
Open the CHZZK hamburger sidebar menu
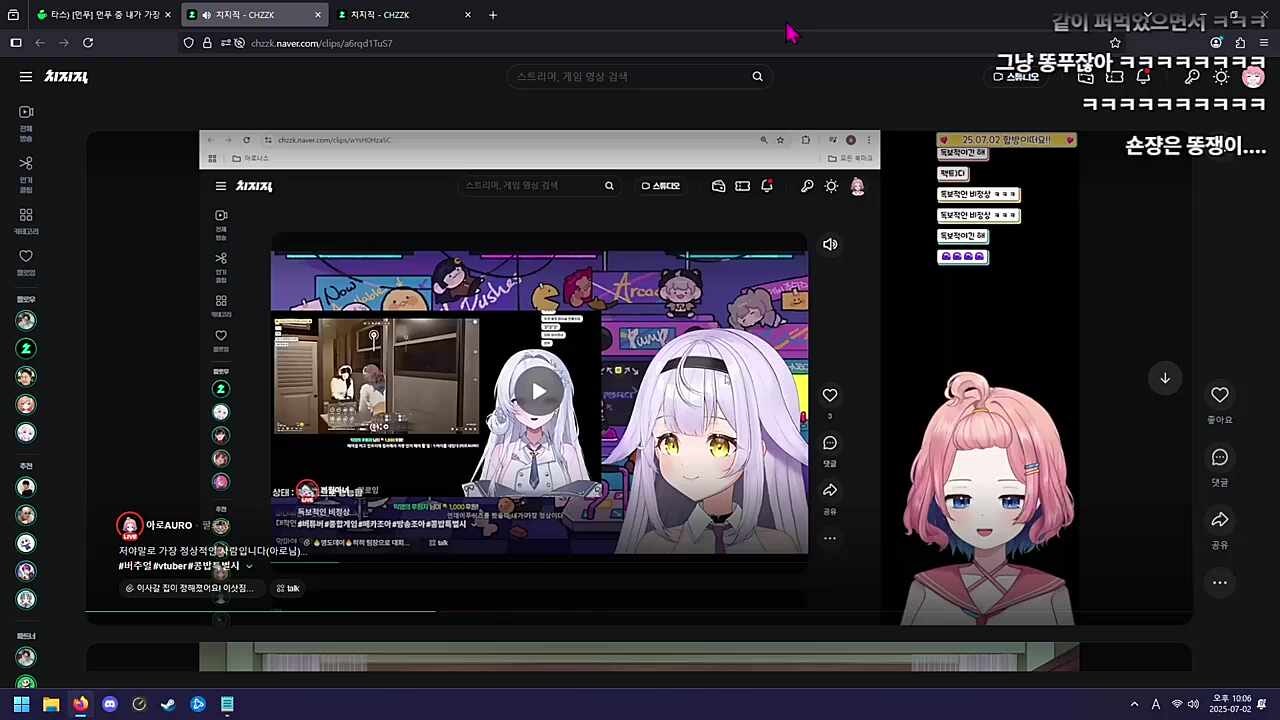click(x=26, y=76)
